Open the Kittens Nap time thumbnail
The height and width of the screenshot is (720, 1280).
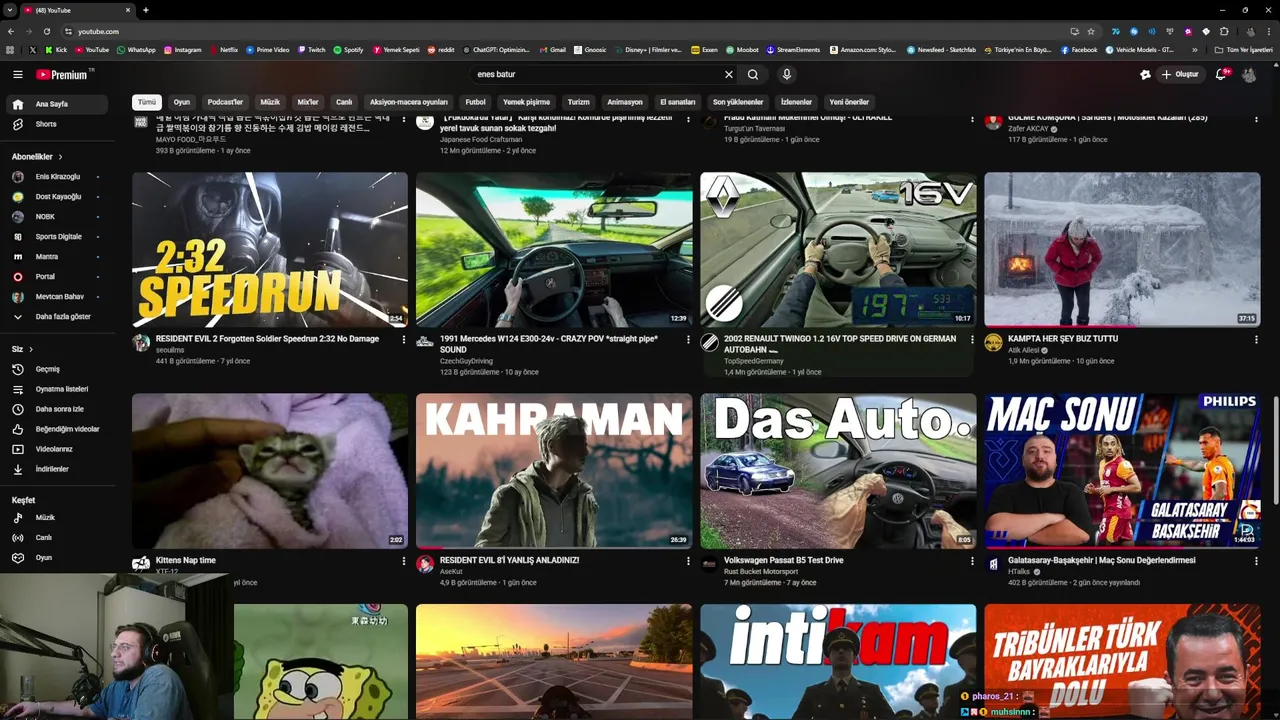270,471
